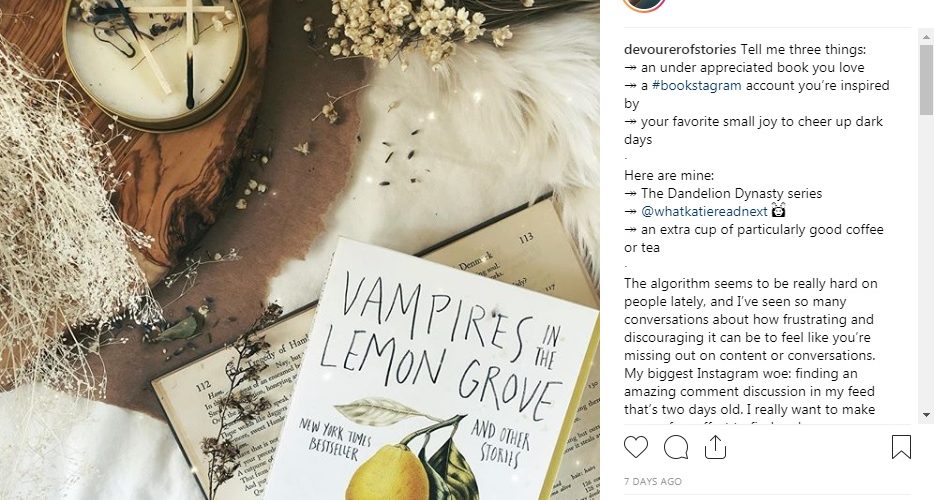Save the post with the bookmark icon

coord(901,447)
